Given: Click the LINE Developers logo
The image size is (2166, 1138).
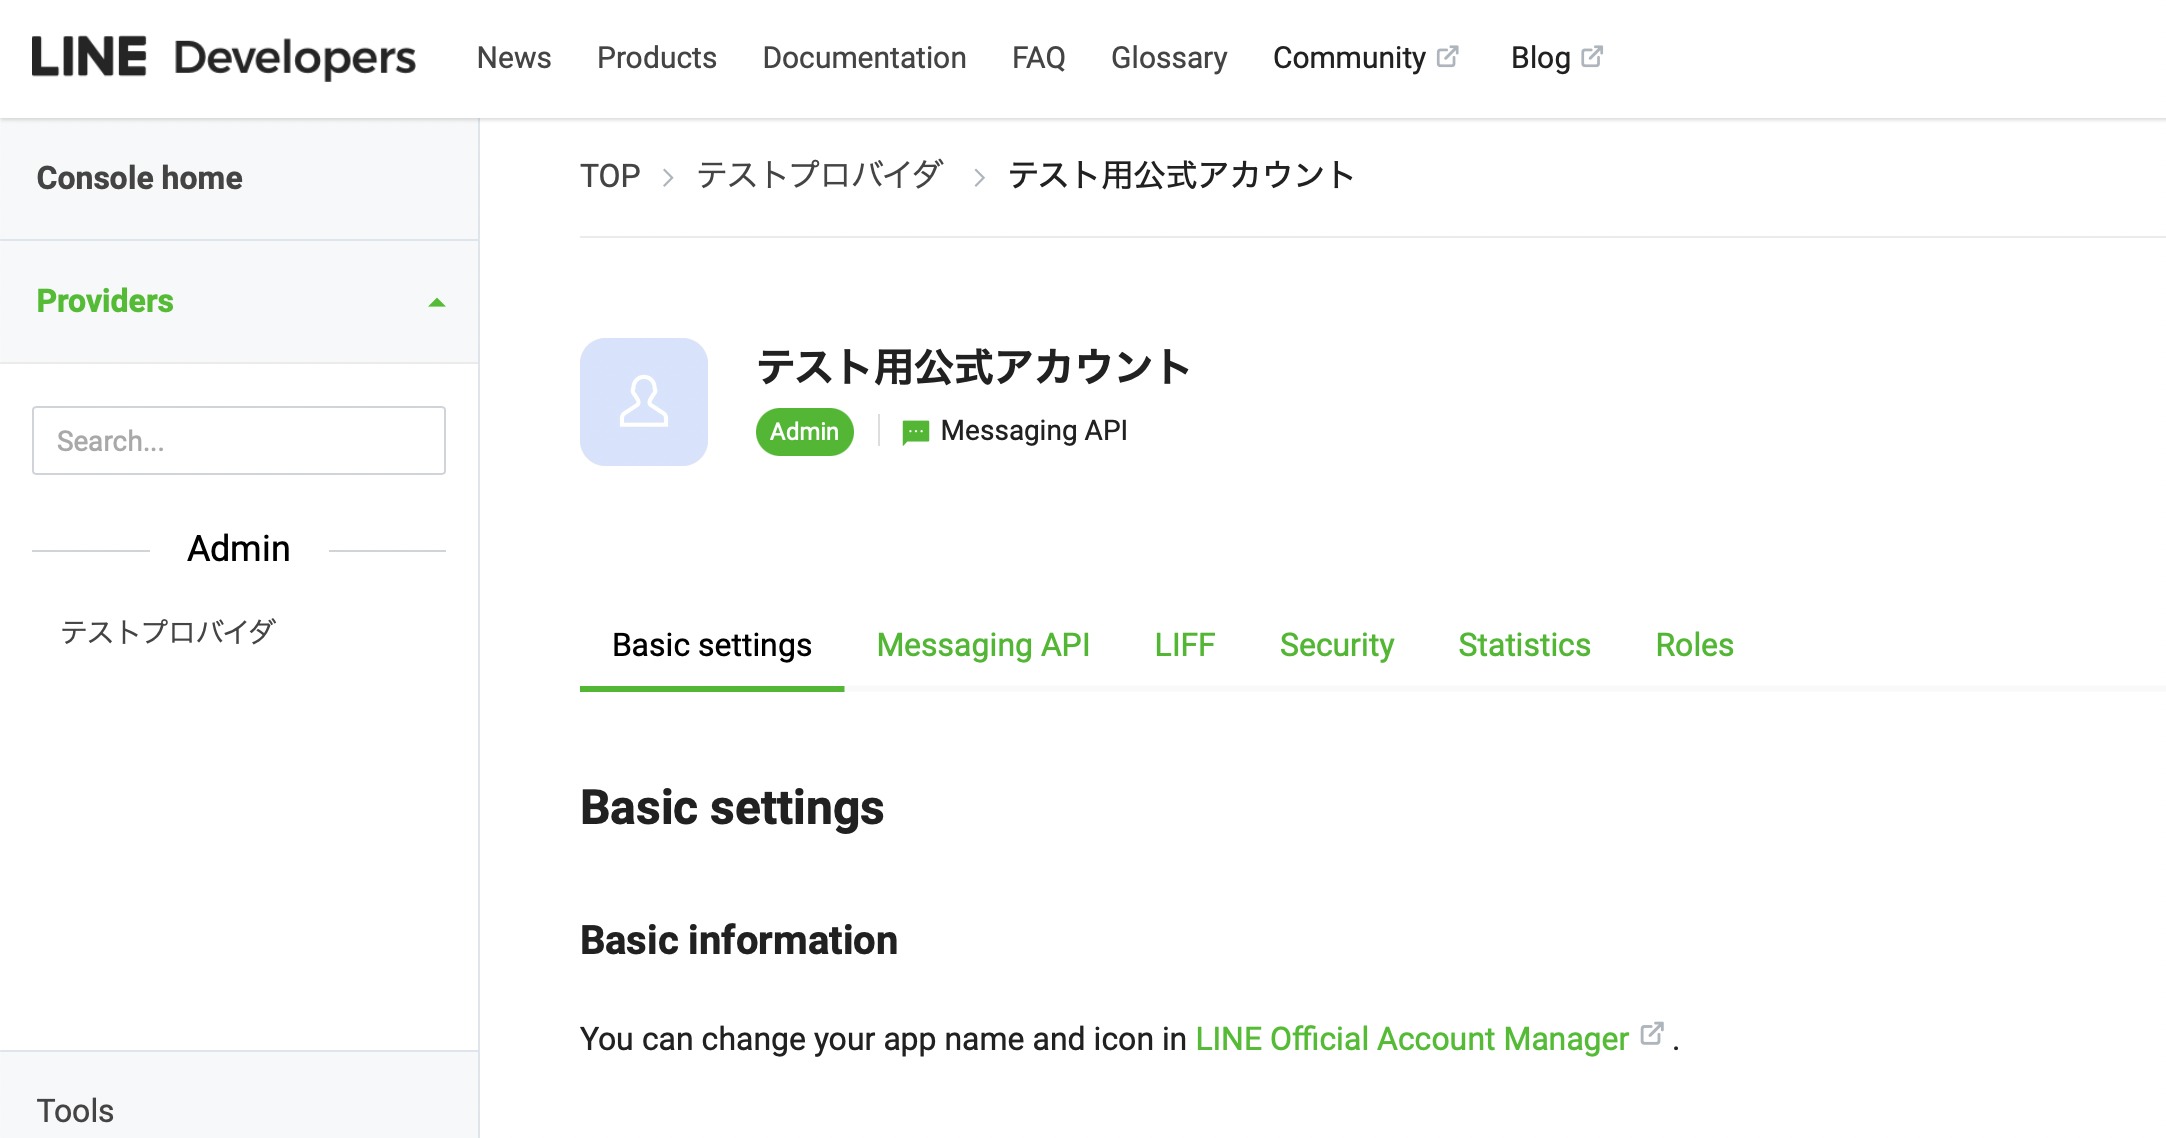Looking at the screenshot, I should click(x=222, y=57).
